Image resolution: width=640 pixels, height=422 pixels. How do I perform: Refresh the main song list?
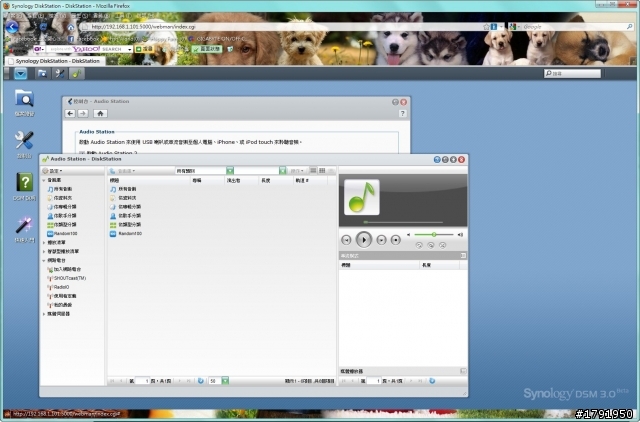click(200, 381)
